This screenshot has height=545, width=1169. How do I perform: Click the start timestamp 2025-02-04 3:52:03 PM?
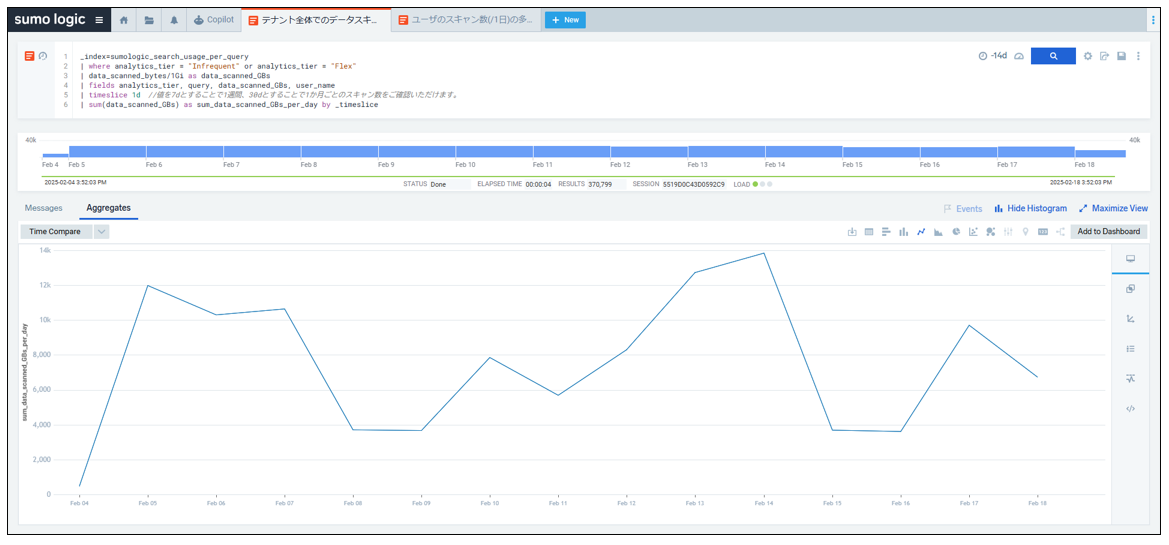(x=75, y=181)
